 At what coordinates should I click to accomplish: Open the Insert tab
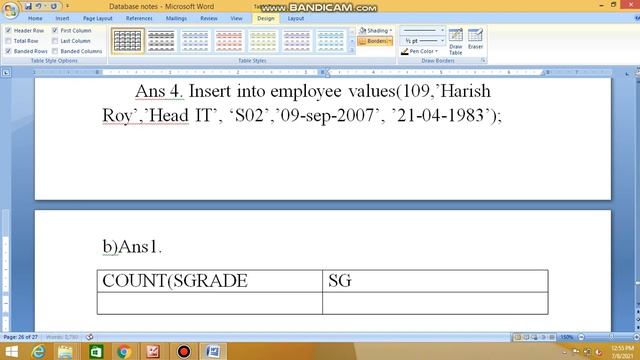pyautogui.click(x=62, y=18)
